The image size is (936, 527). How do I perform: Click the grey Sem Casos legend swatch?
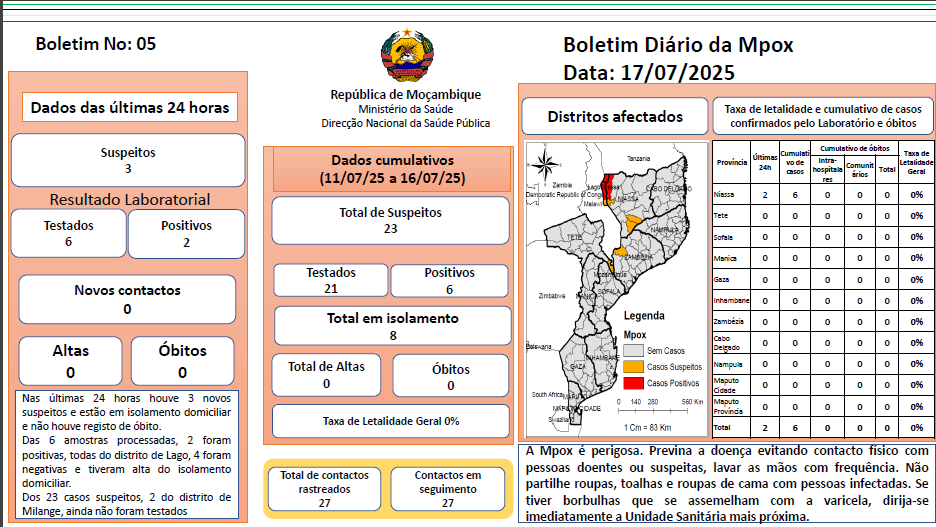[633, 351]
